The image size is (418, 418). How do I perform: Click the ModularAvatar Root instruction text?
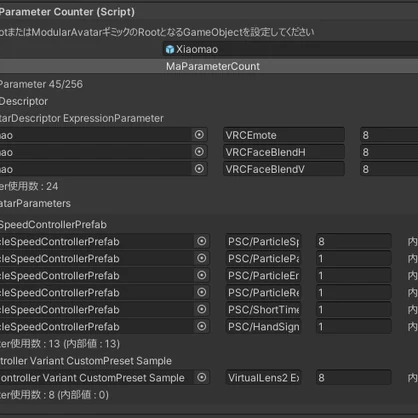coord(157,32)
